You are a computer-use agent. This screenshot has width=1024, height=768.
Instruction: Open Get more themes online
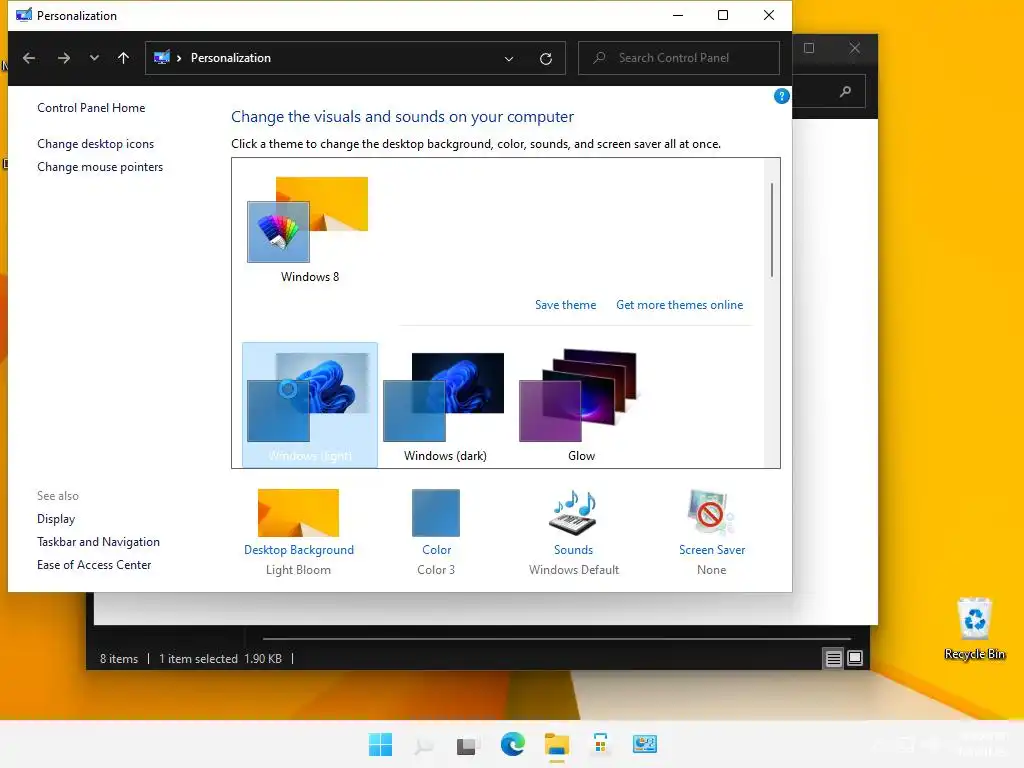679,305
